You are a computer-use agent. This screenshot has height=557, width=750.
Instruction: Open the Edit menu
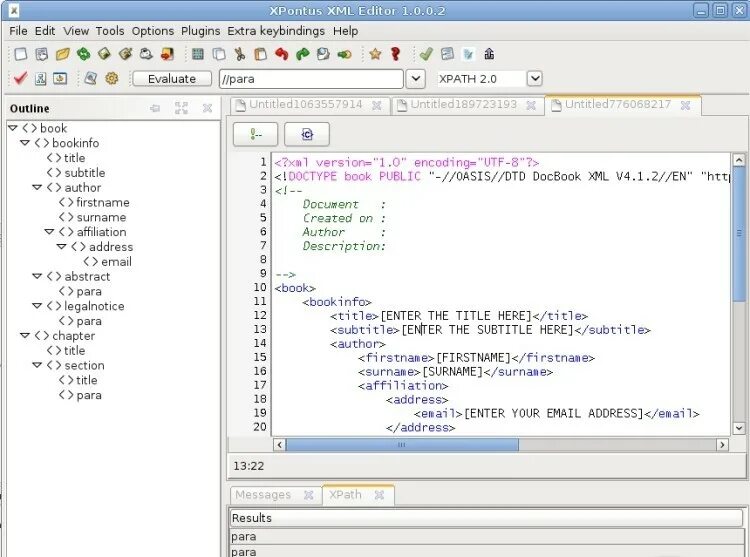(x=45, y=31)
